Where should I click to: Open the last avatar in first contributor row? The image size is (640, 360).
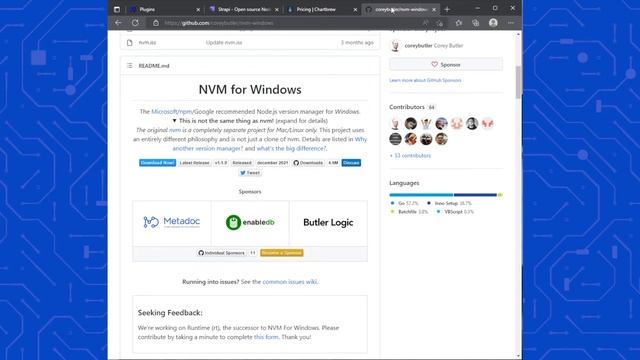point(487,123)
